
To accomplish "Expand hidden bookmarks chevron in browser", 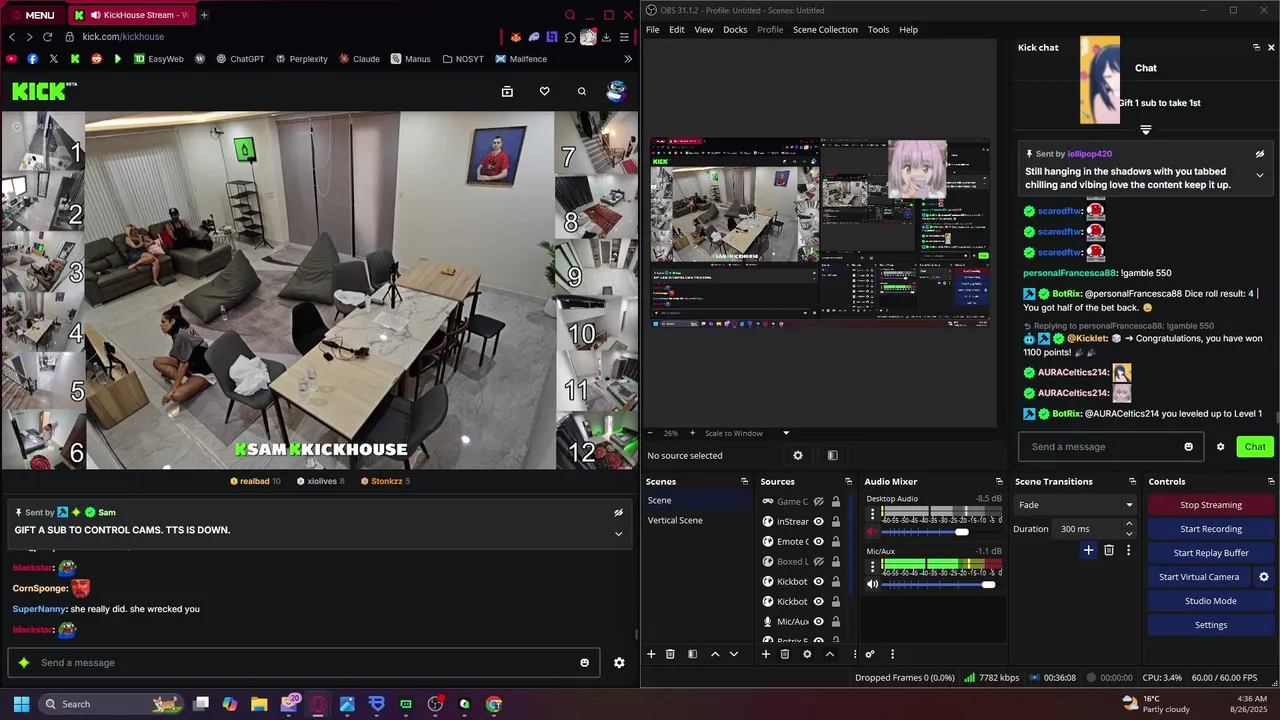I will click(628, 59).
